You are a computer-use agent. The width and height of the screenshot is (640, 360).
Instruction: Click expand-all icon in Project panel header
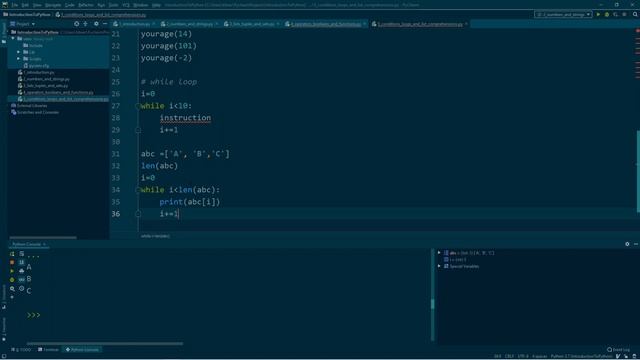(x=85, y=24)
